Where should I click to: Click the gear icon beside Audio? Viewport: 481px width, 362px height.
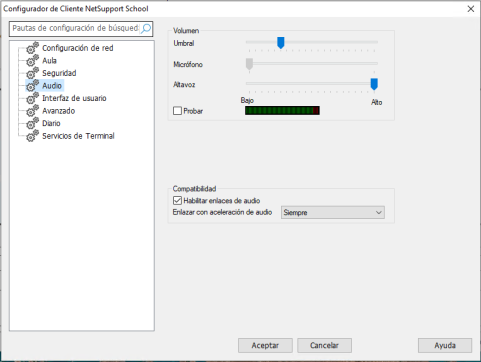click(33, 86)
